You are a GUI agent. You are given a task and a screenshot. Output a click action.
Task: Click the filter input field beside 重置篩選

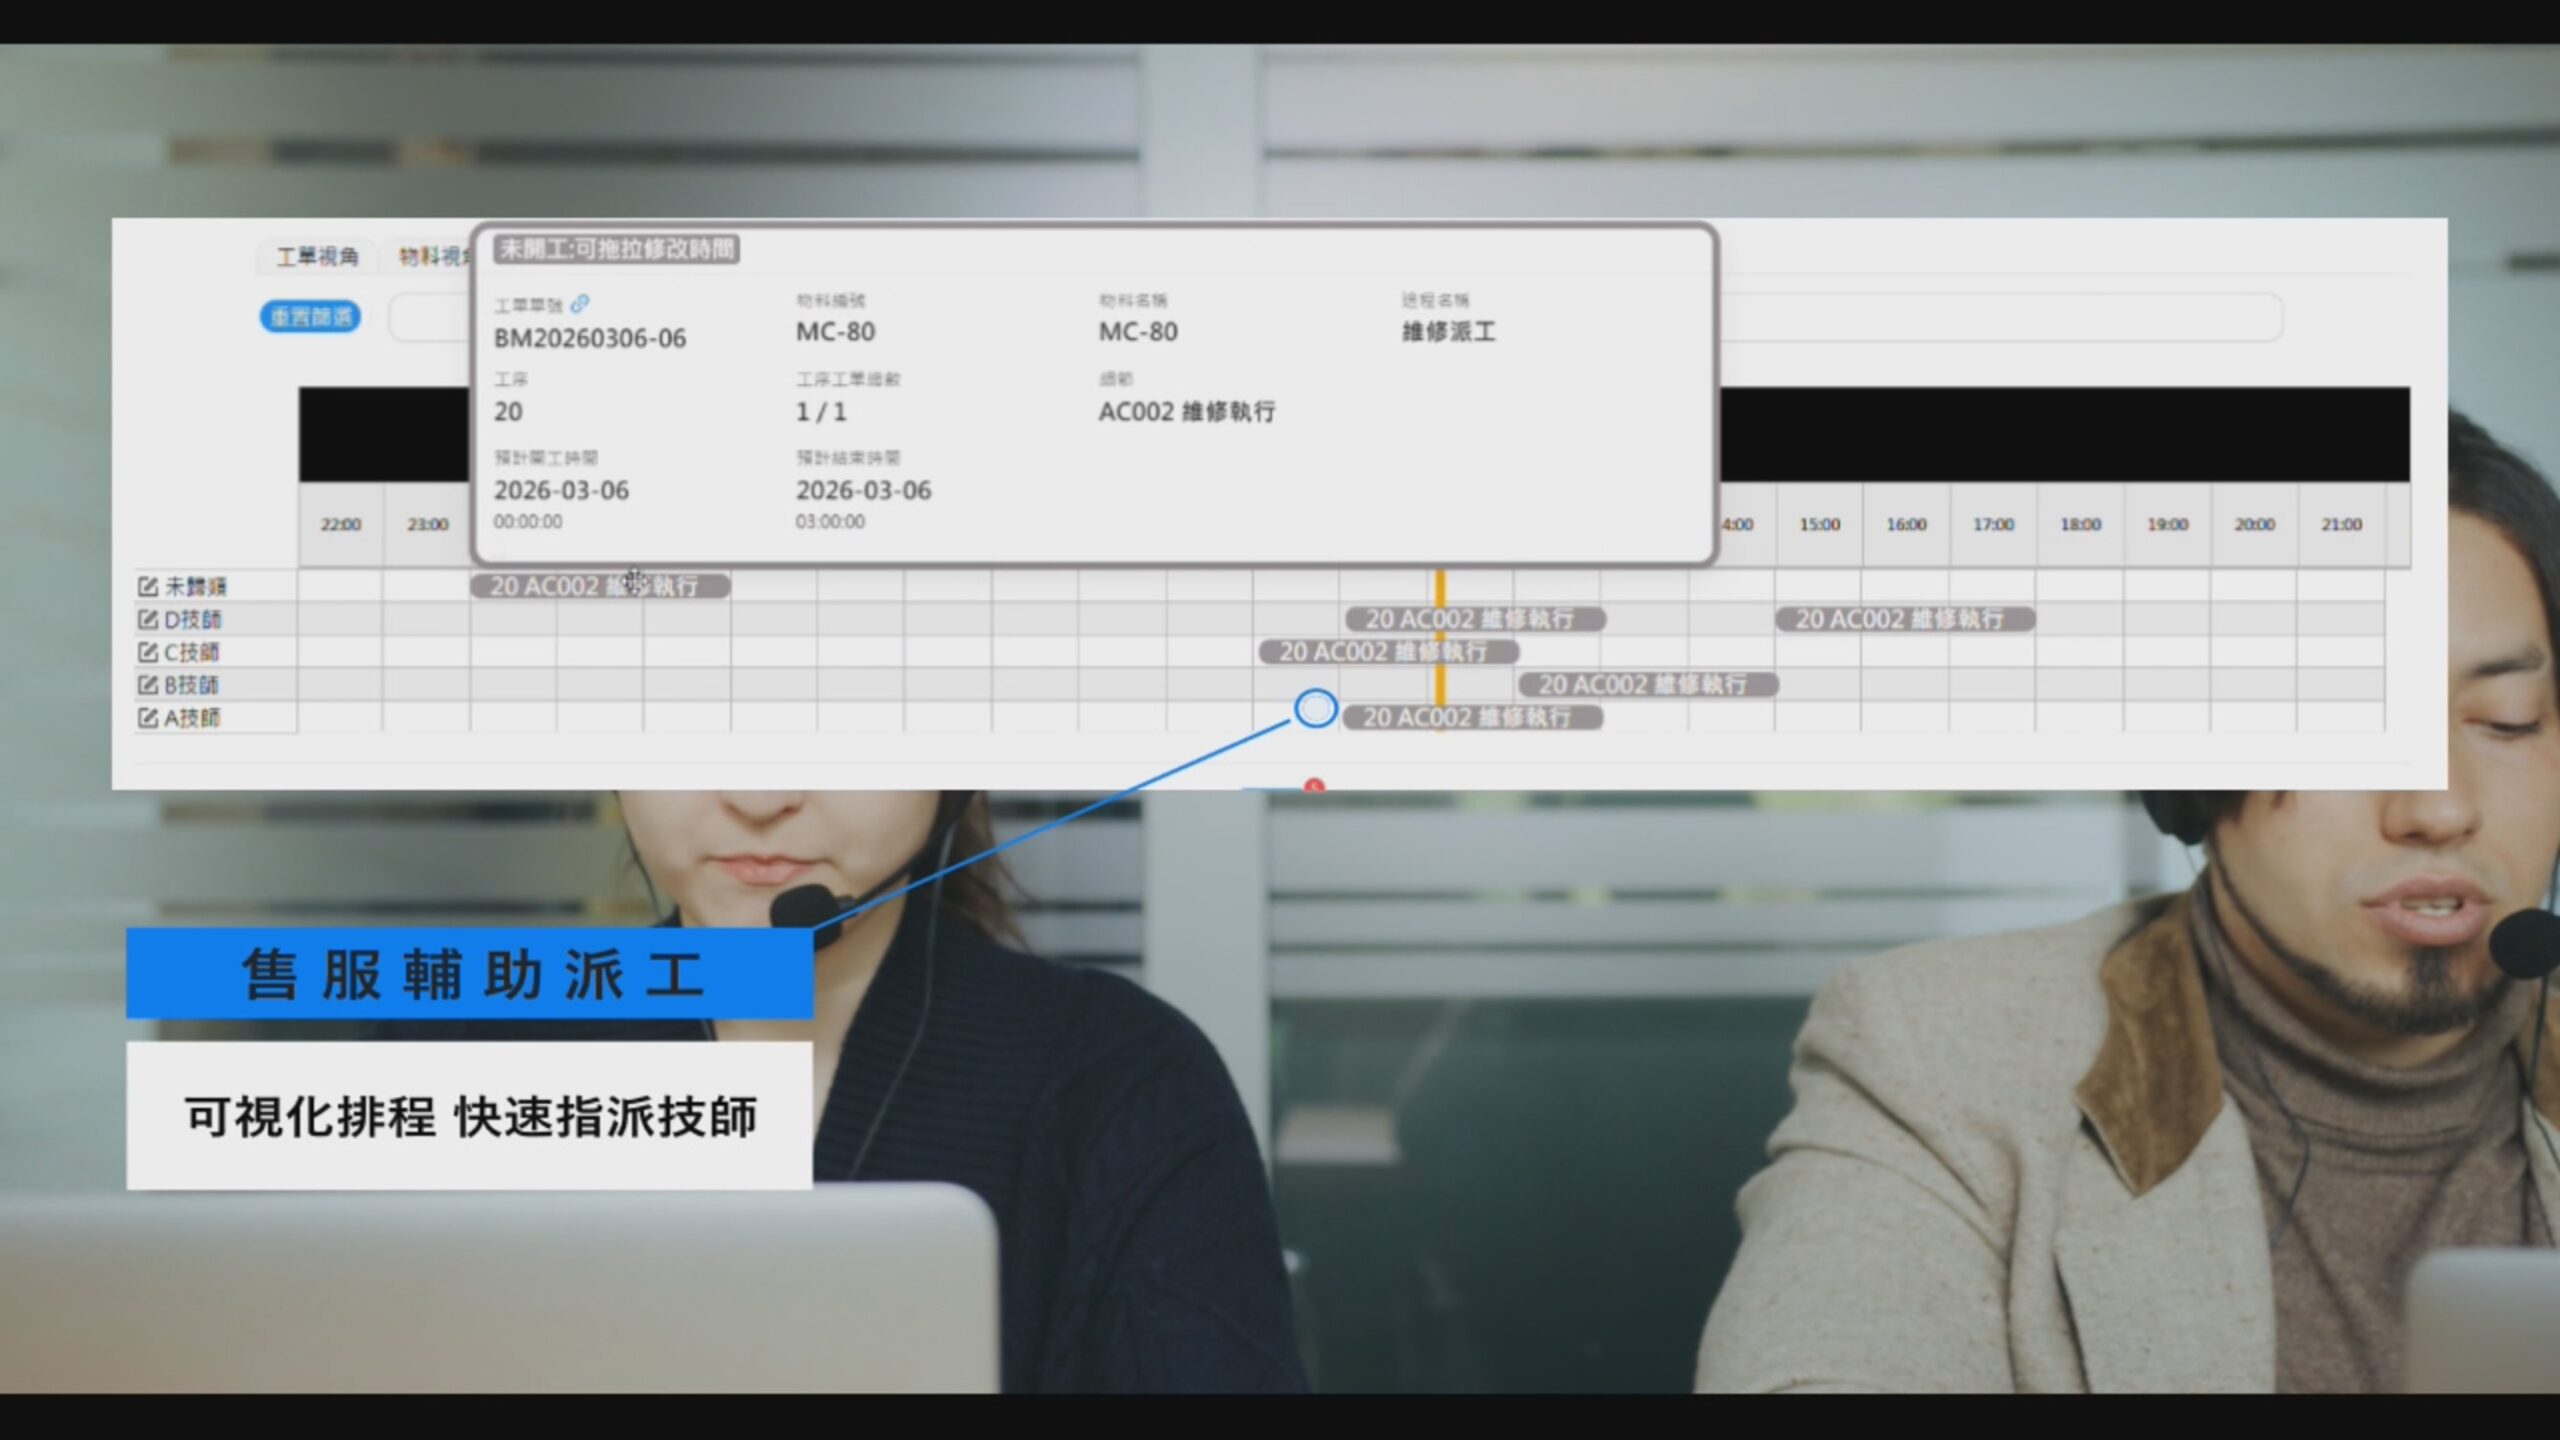[430, 318]
